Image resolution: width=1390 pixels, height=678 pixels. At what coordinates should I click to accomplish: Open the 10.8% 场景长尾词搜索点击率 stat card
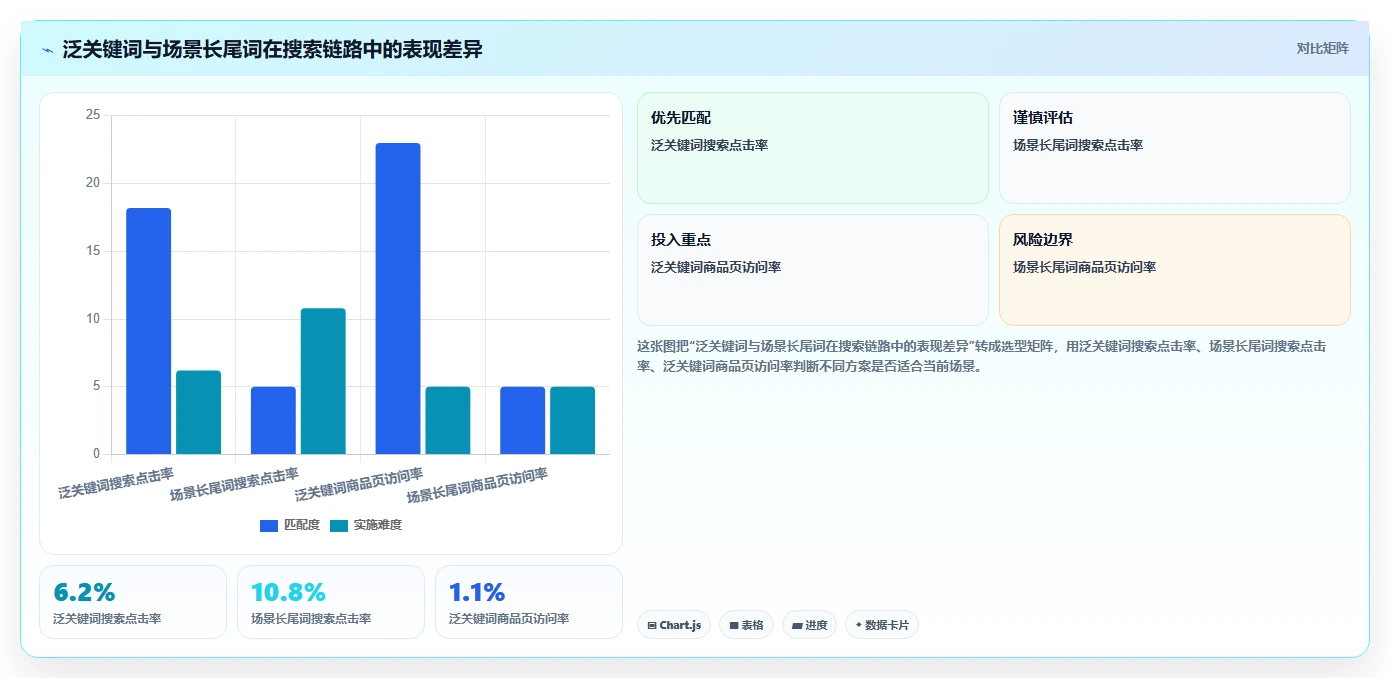point(331,602)
